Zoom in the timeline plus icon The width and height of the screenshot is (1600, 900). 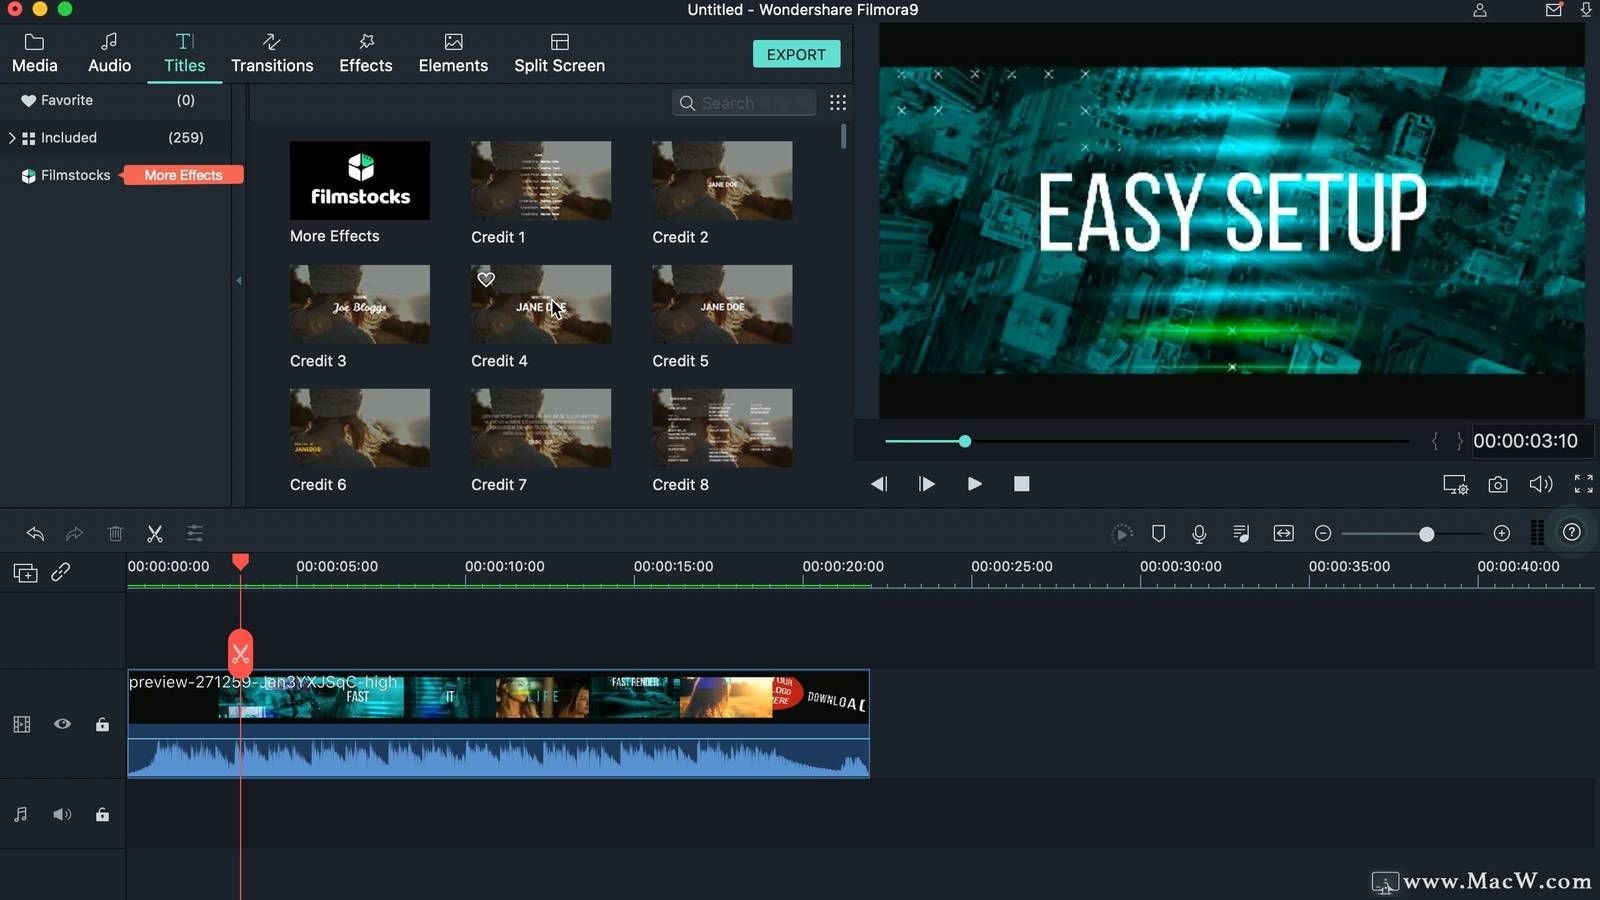coord(1501,533)
